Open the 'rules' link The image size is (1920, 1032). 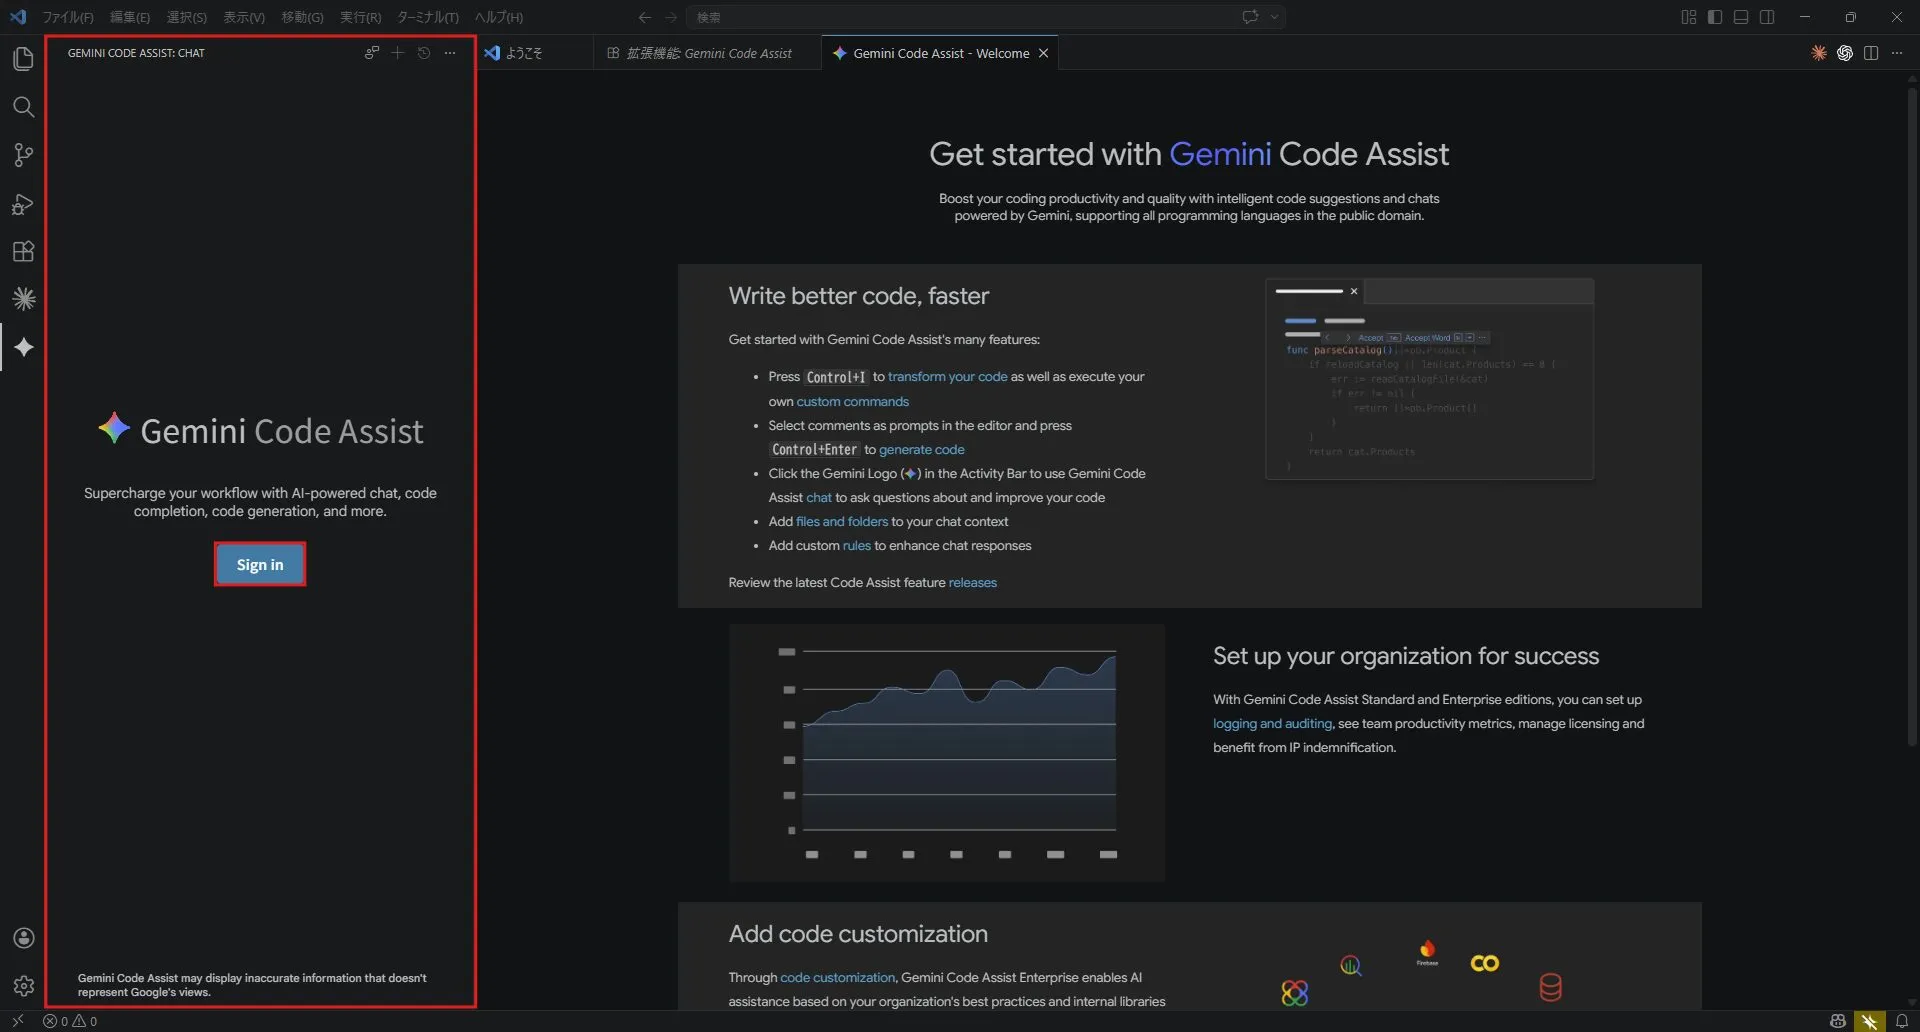point(856,545)
